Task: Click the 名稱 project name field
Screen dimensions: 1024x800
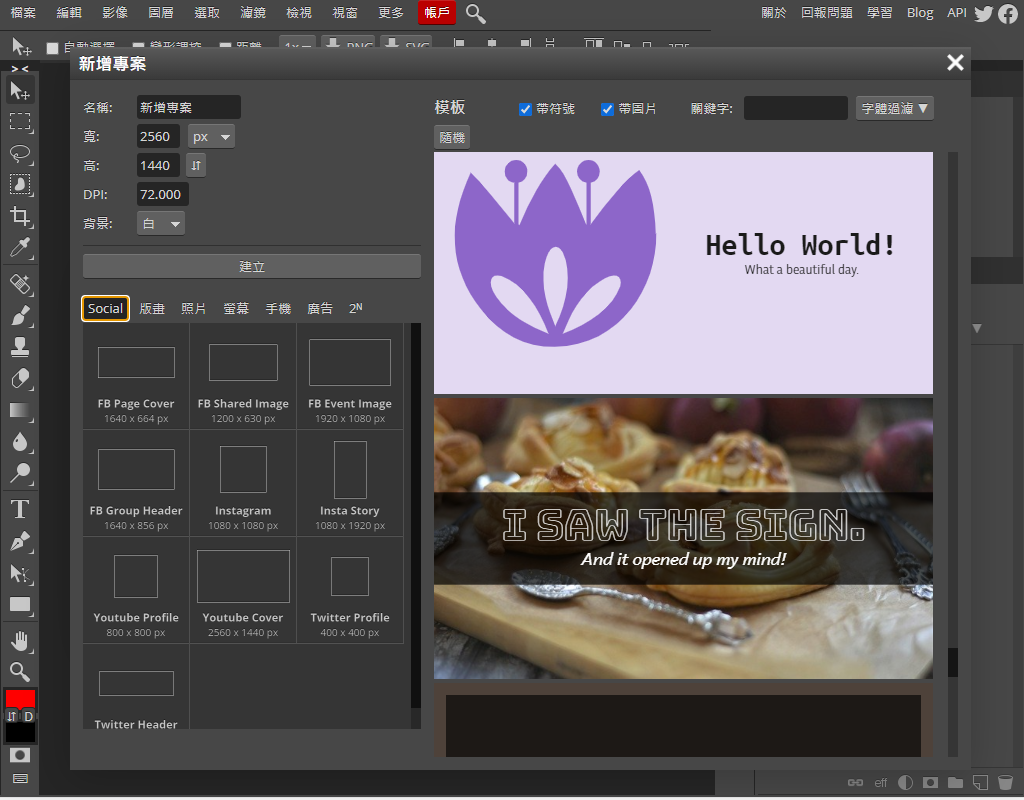Action: pyautogui.click(x=189, y=108)
